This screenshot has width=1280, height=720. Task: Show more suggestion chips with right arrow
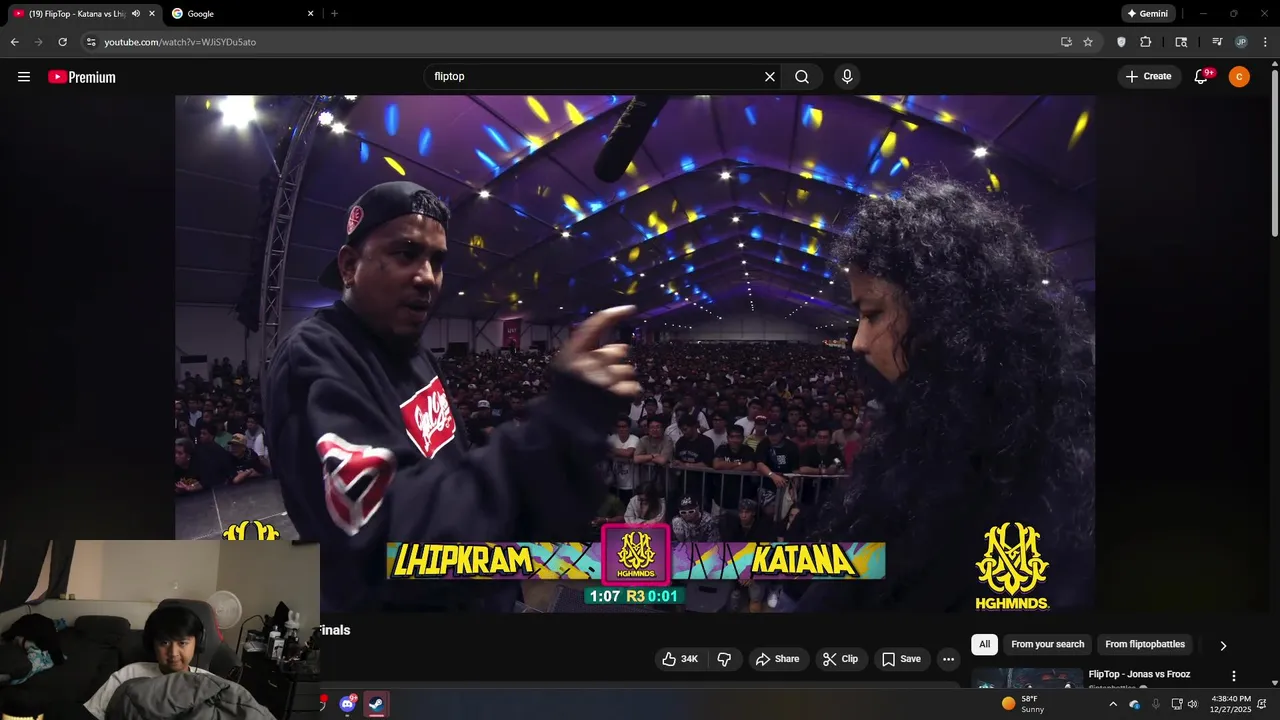pos(1222,646)
